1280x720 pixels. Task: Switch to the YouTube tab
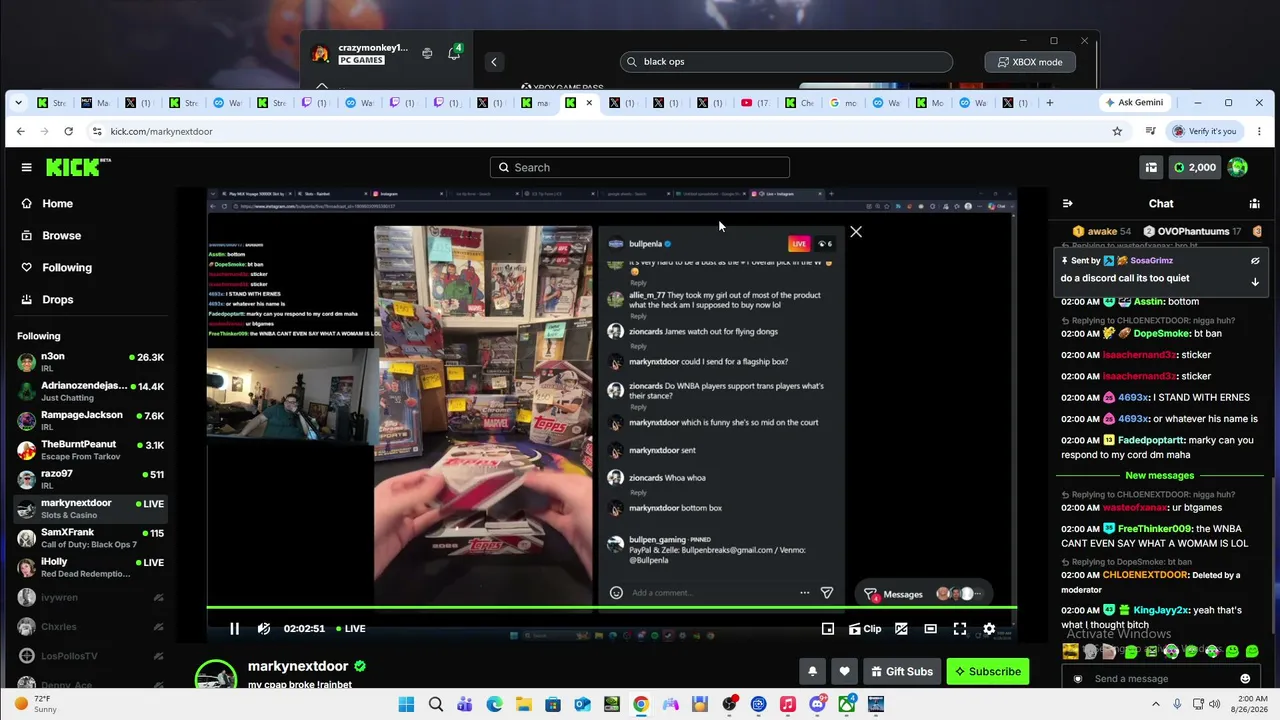pyautogui.click(x=755, y=103)
